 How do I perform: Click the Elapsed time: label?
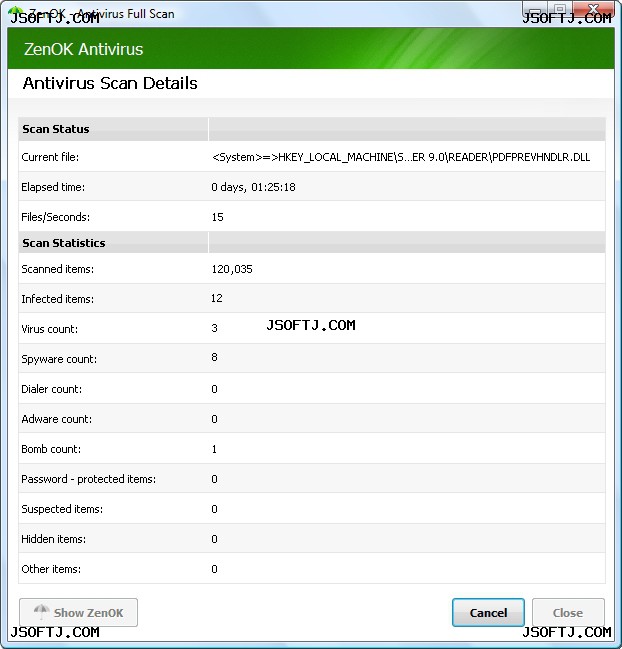(x=53, y=187)
